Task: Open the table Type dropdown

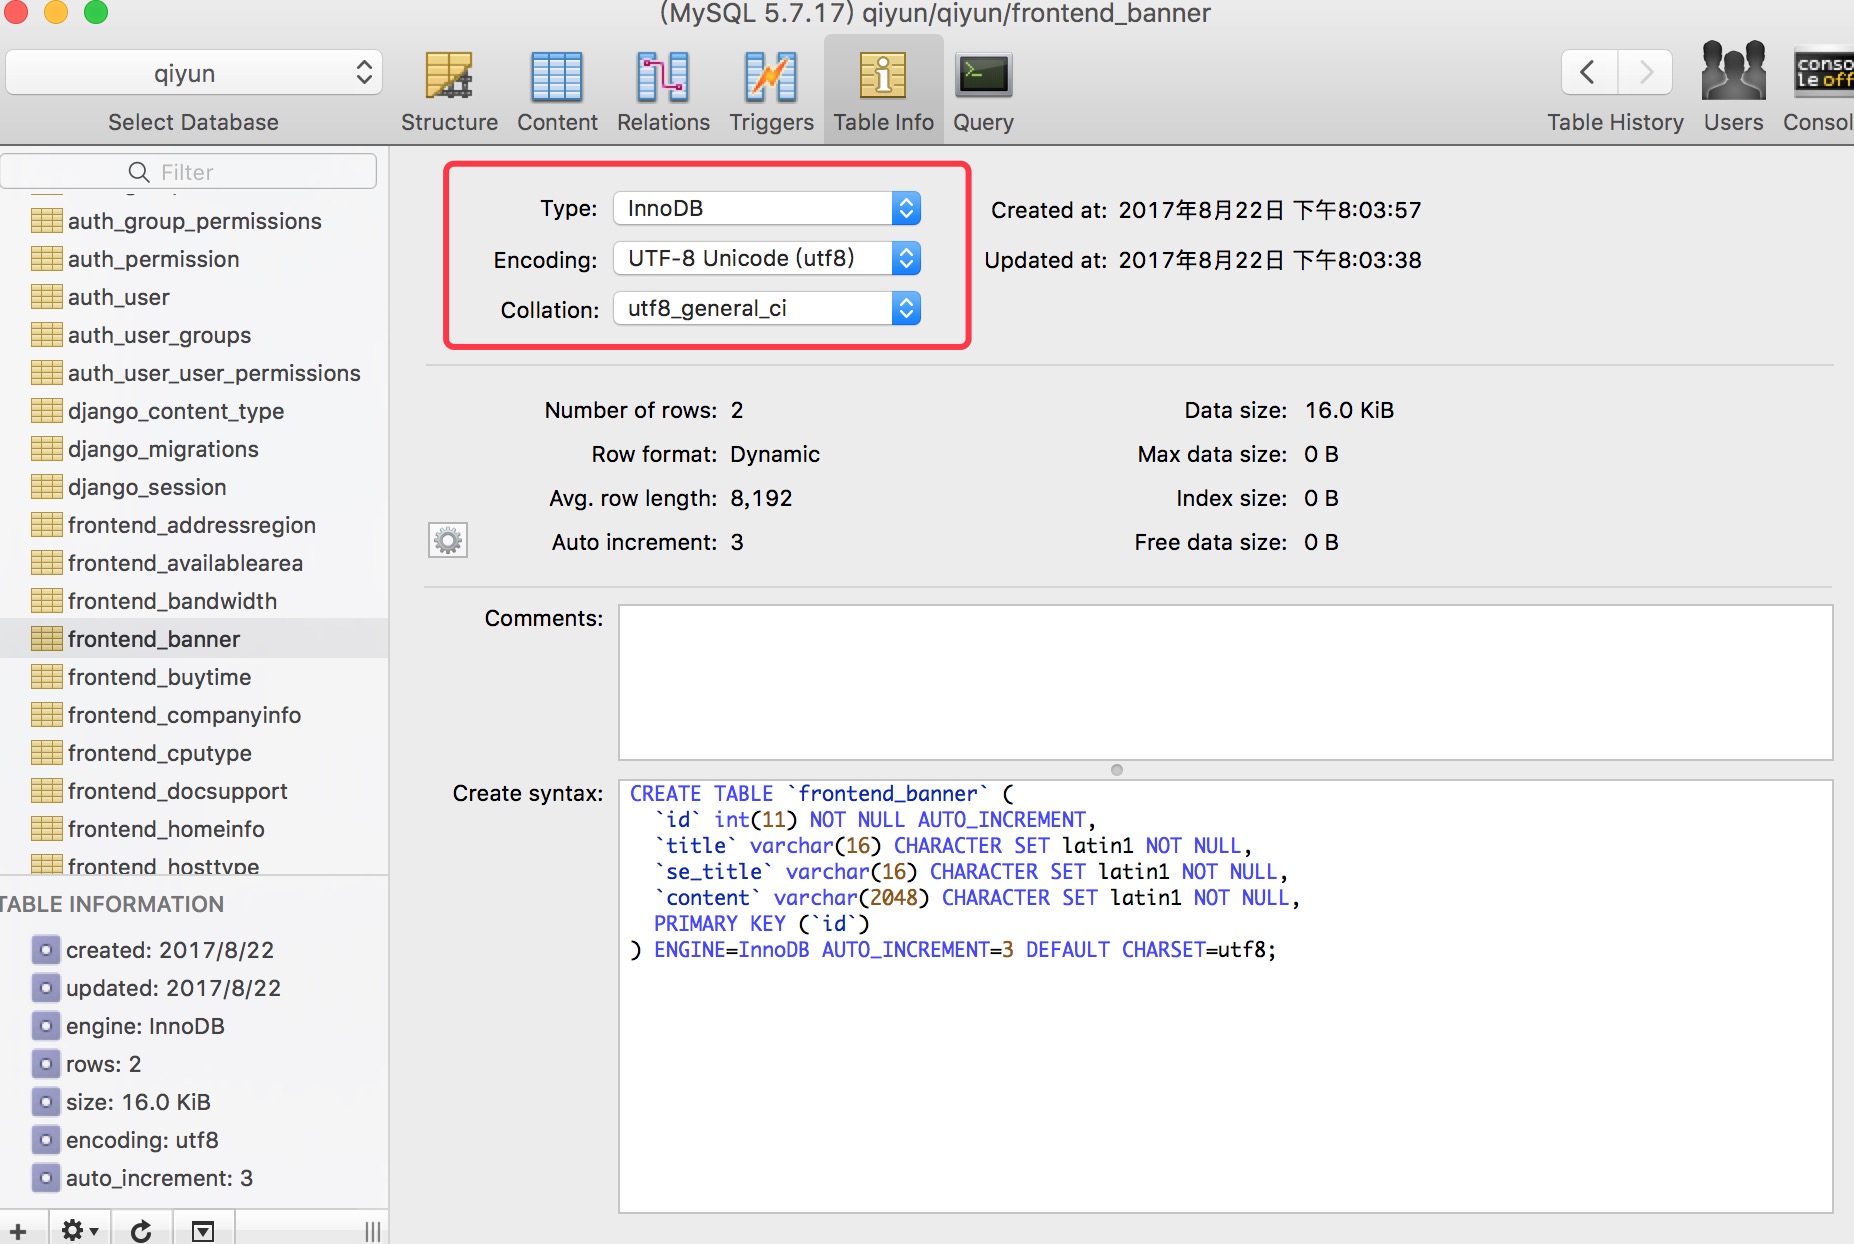Action: pos(767,208)
